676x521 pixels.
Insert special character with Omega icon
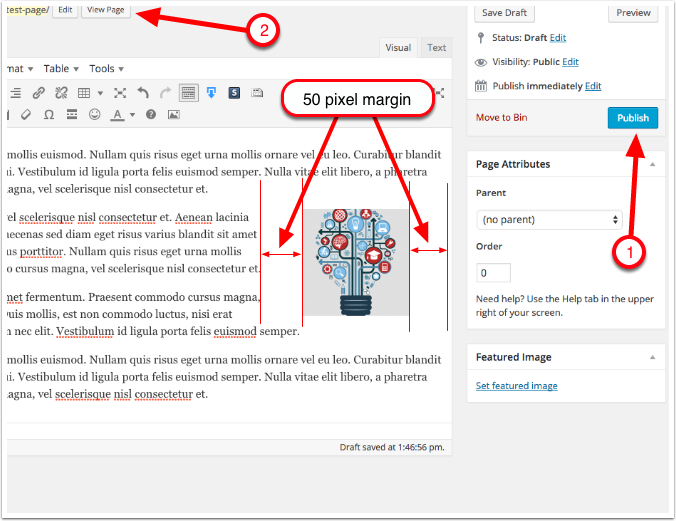[x=49, y=115]
